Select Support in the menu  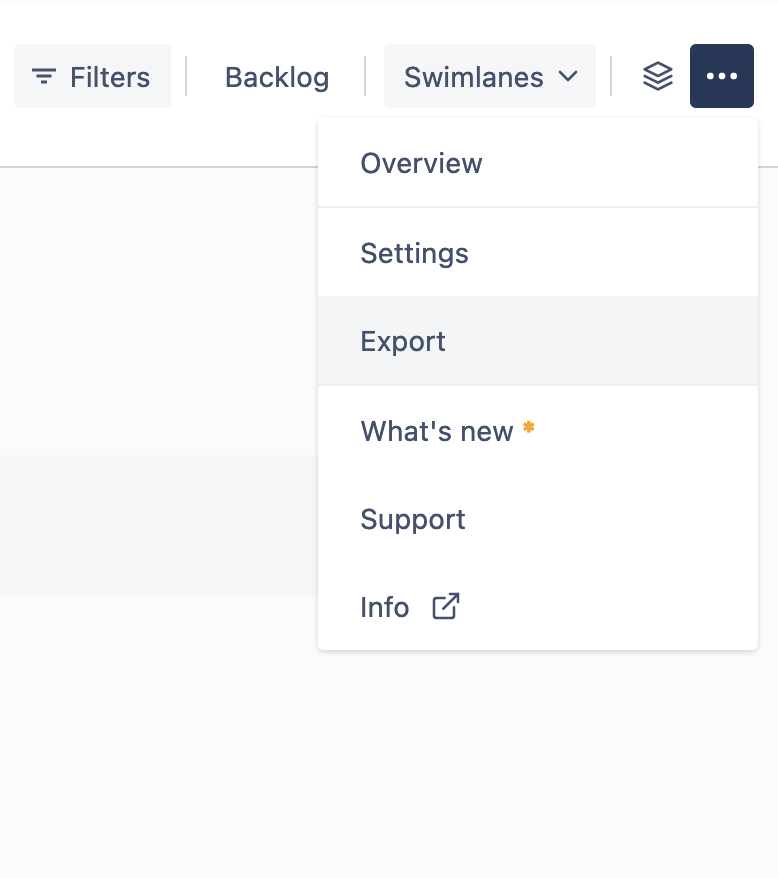point(538,519)
